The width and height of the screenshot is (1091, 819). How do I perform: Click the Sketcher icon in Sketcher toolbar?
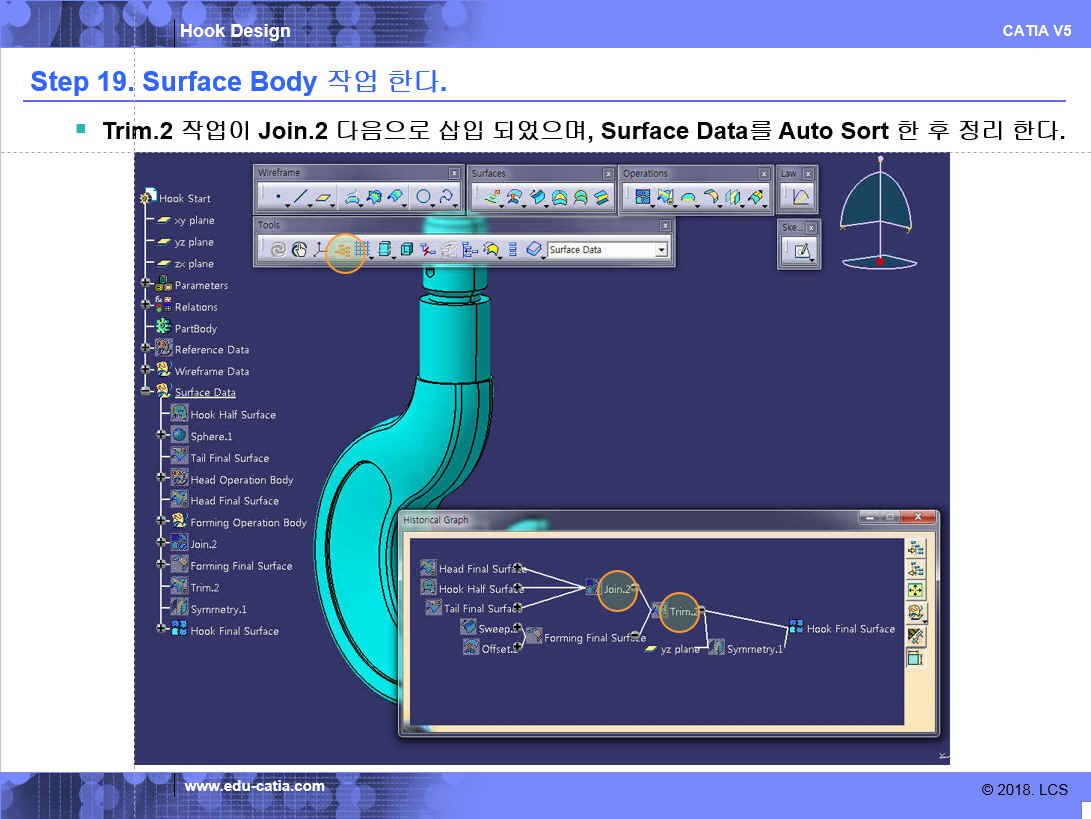(801, 251)
